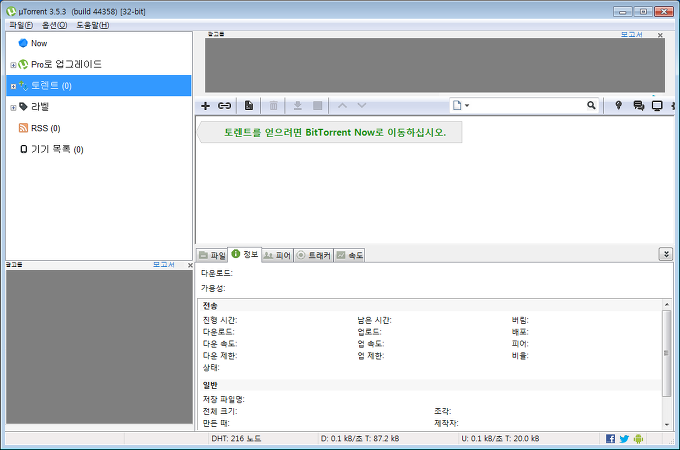Screen dimensions: 680x450
Task: Click the info pane scroll down arrow
Action: [x=666, y=425]
